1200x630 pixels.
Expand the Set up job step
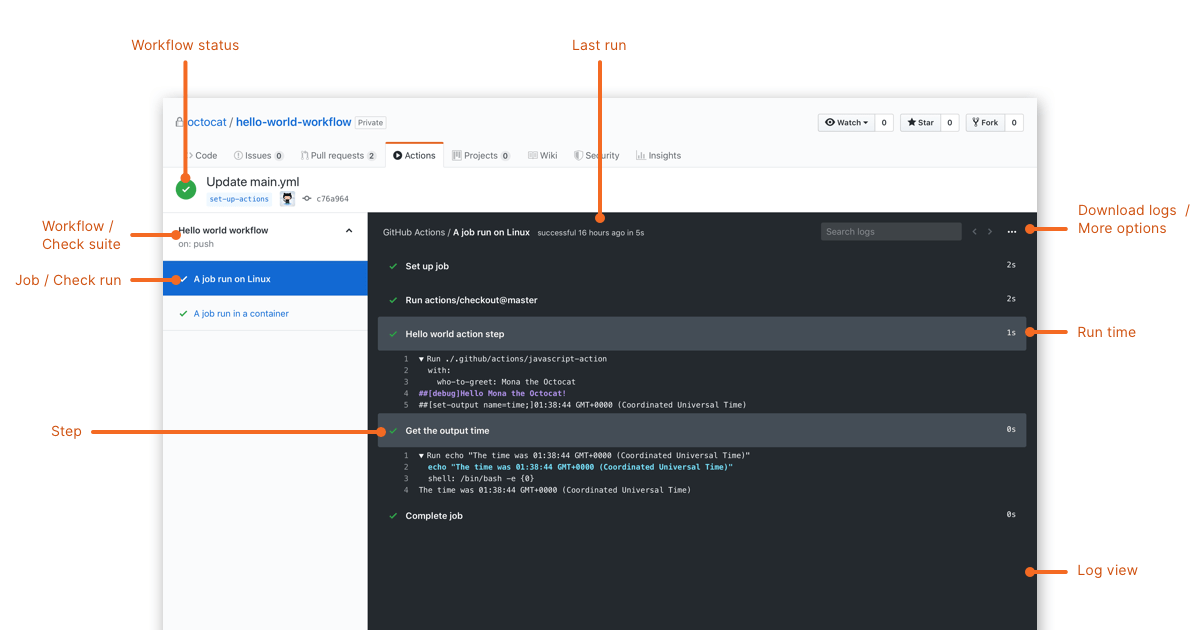430,264
